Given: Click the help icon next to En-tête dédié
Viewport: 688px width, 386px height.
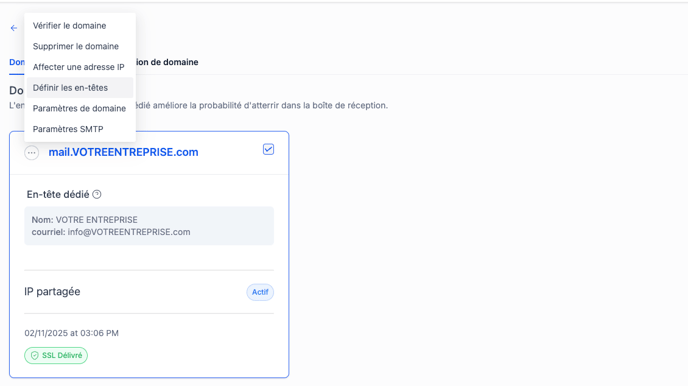Looking at the screenshot, I should [x=97, y=194].
